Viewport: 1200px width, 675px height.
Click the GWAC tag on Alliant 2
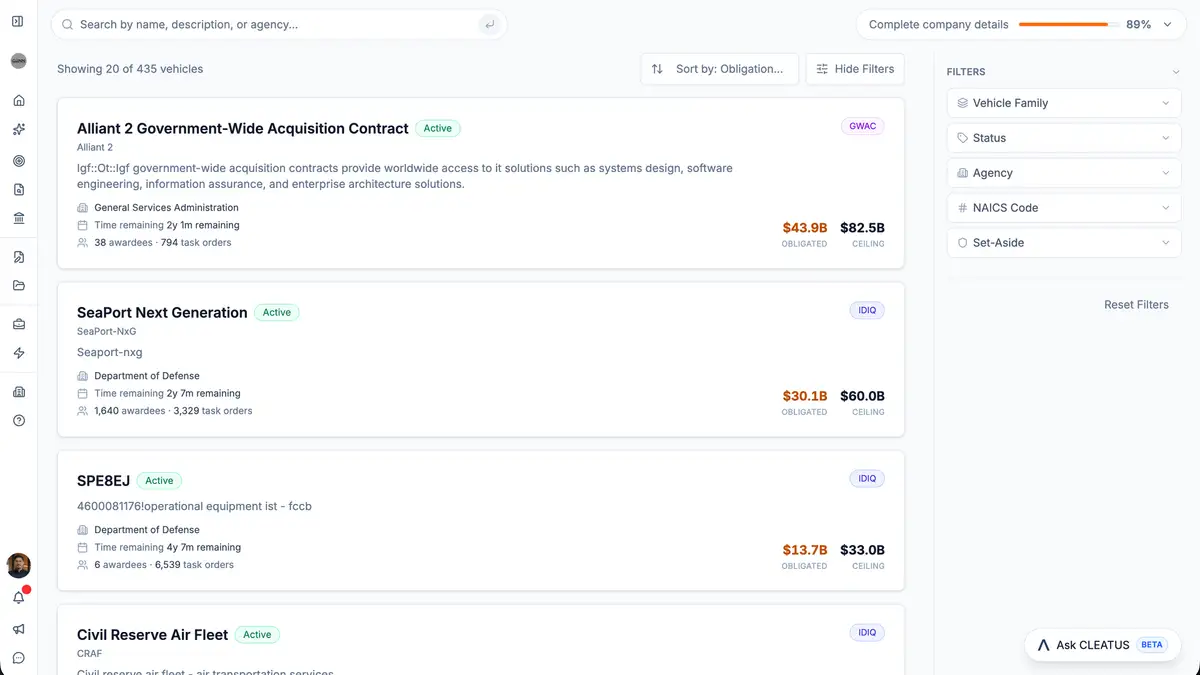862,127
